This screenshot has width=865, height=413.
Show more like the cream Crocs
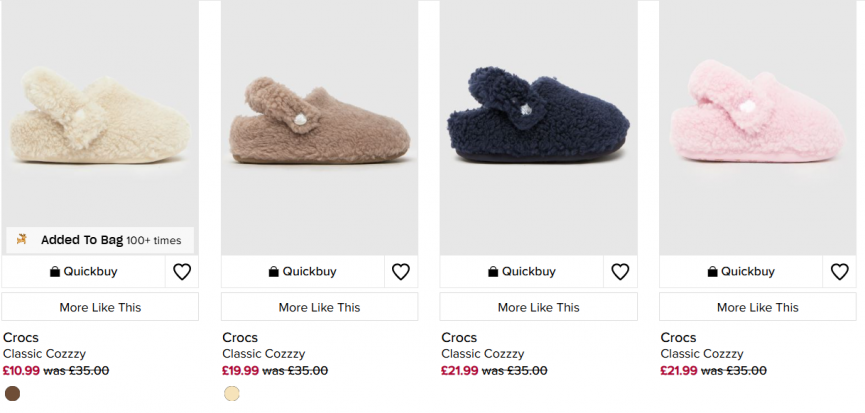(100, 307)
